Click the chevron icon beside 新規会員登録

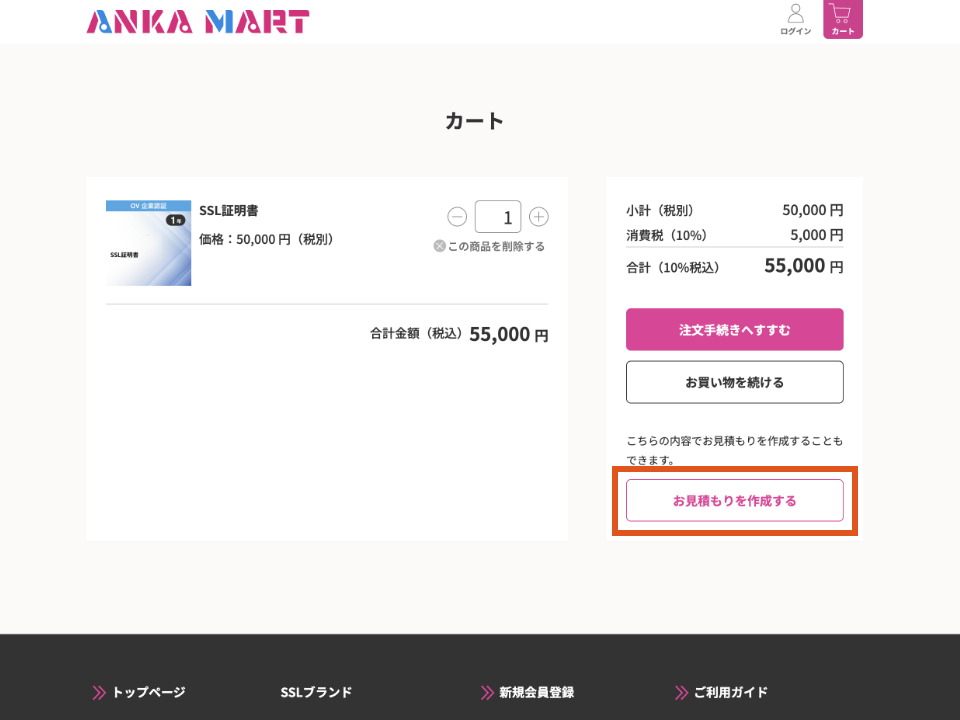point(487,692)
